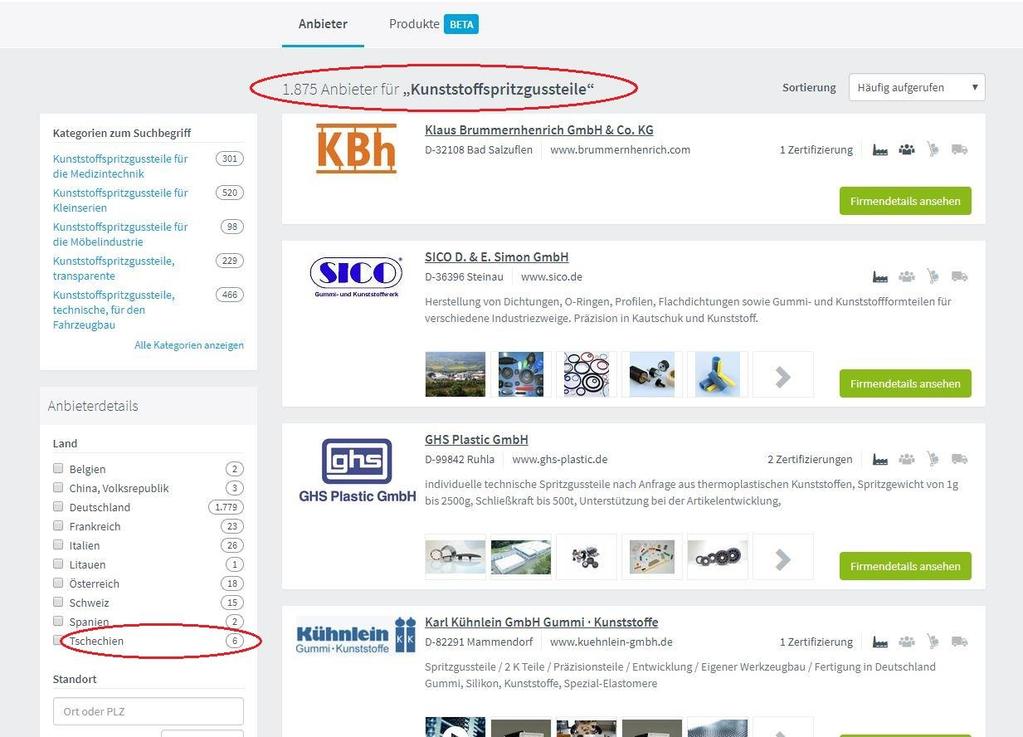This screenshot has width=1023, height=737.
Task: Visit www.brummernhenrich.com website link
Action: (x=620, y=150)
